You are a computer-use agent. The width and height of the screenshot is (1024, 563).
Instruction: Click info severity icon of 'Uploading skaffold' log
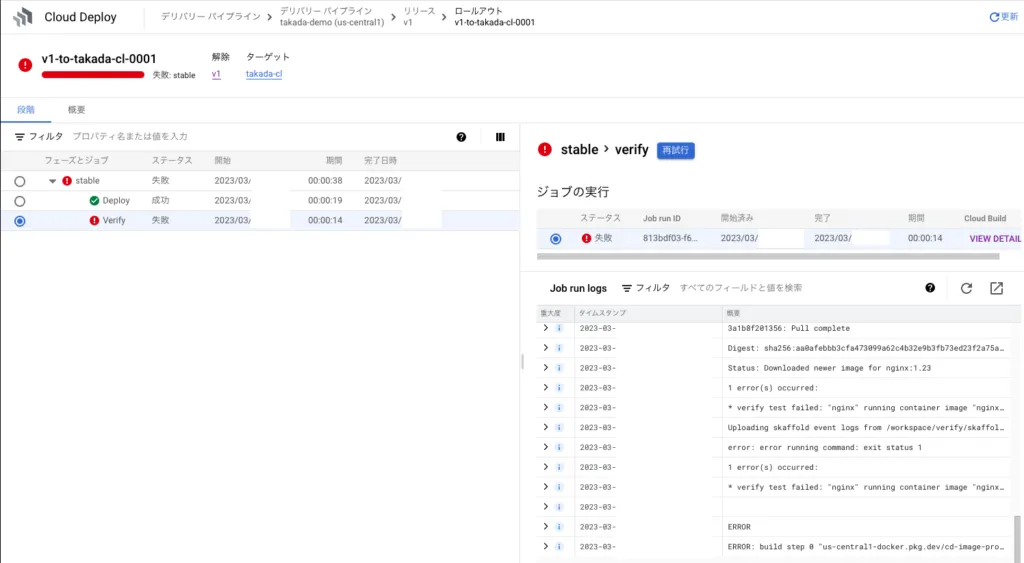(x=559, y=427)
